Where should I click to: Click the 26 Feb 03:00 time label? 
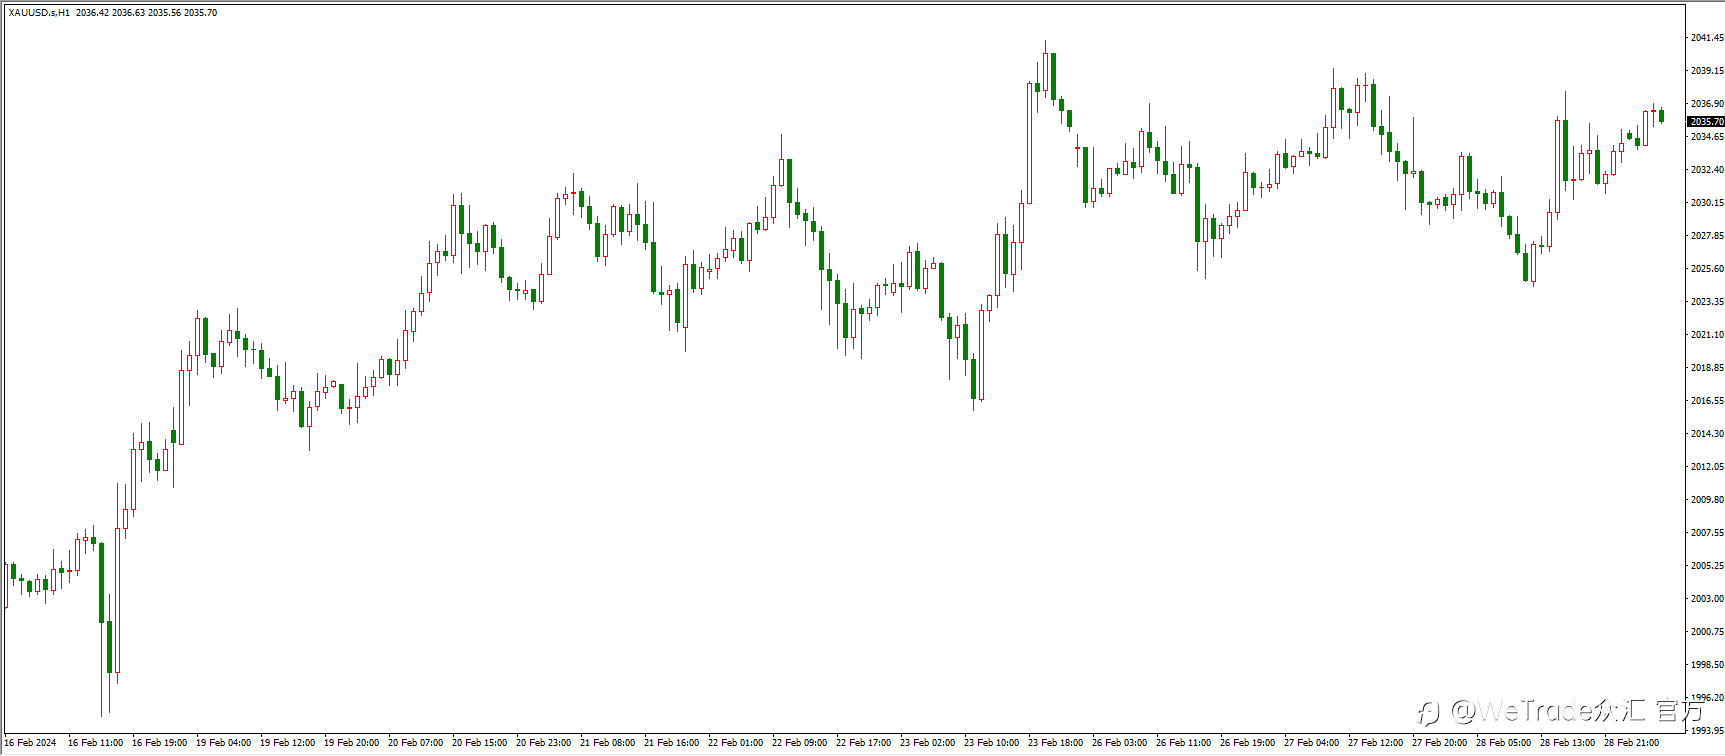pyautogui.click(x=1119, y=743)
